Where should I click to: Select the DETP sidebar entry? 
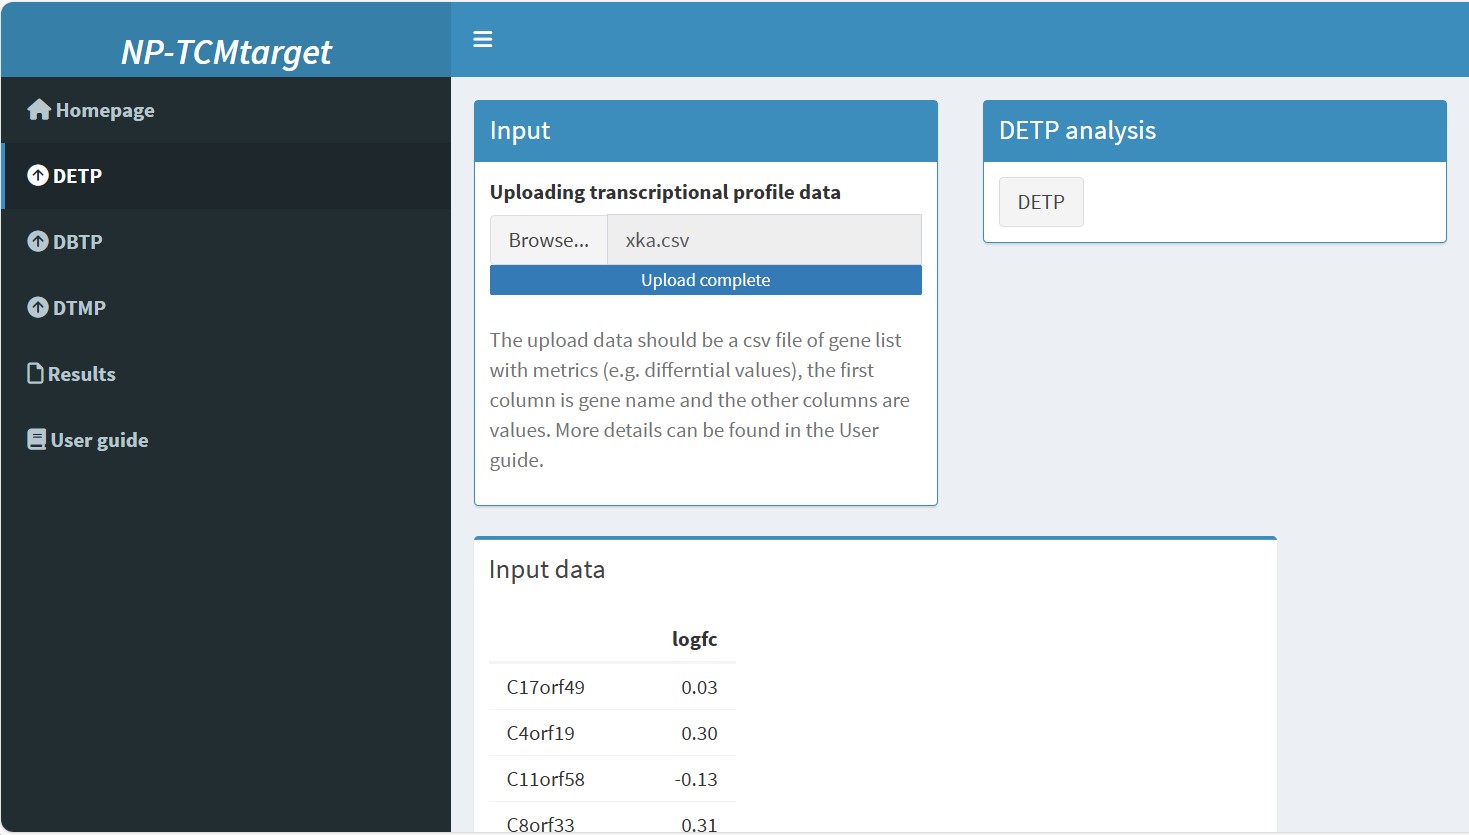click(226, 176)
